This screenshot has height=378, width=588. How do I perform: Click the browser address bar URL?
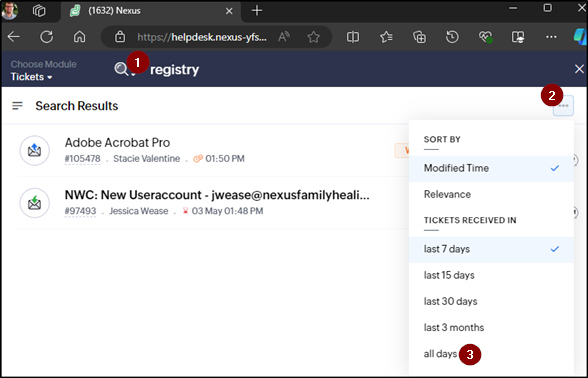coord(202,37)
